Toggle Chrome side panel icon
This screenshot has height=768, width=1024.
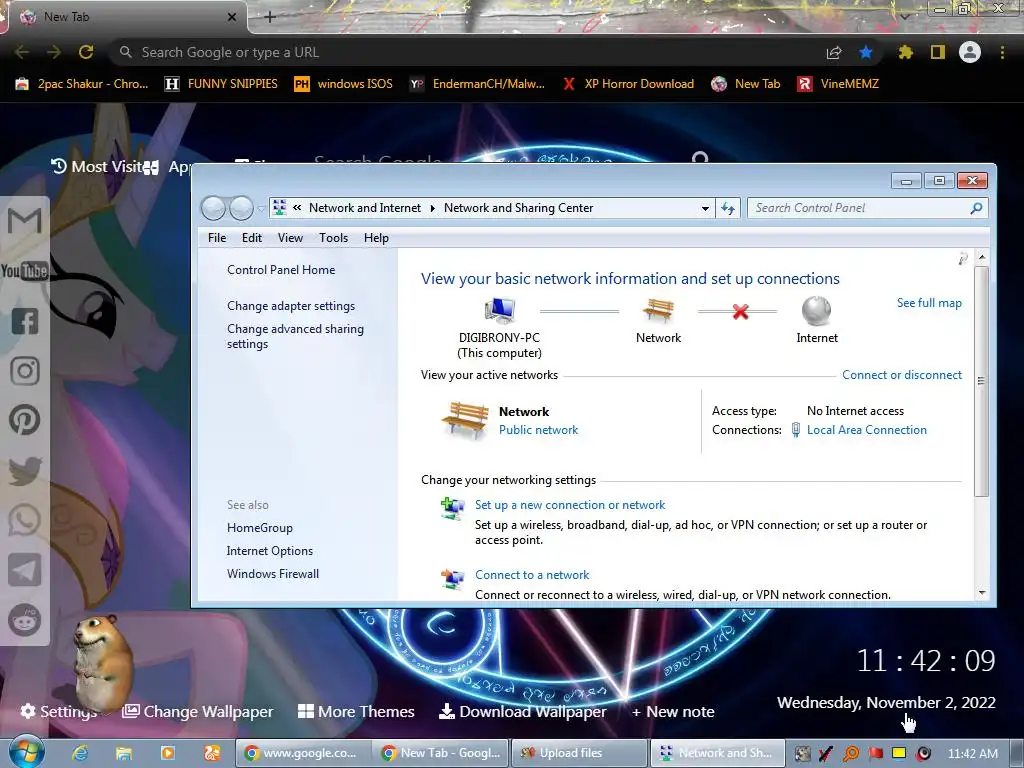[938, 52]
